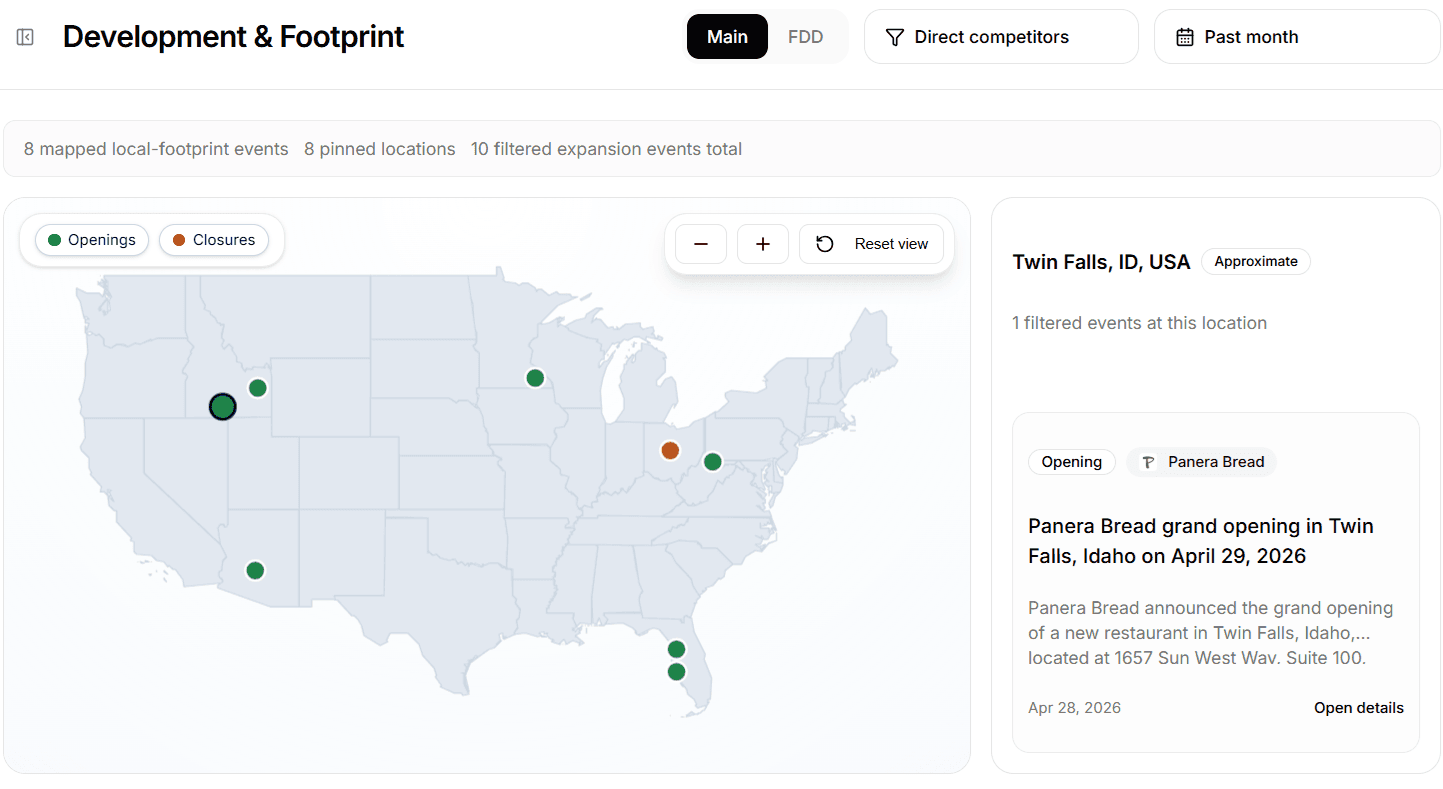Click '1 filtered events at this location'
The image size is (1443, 789).
1139,323
